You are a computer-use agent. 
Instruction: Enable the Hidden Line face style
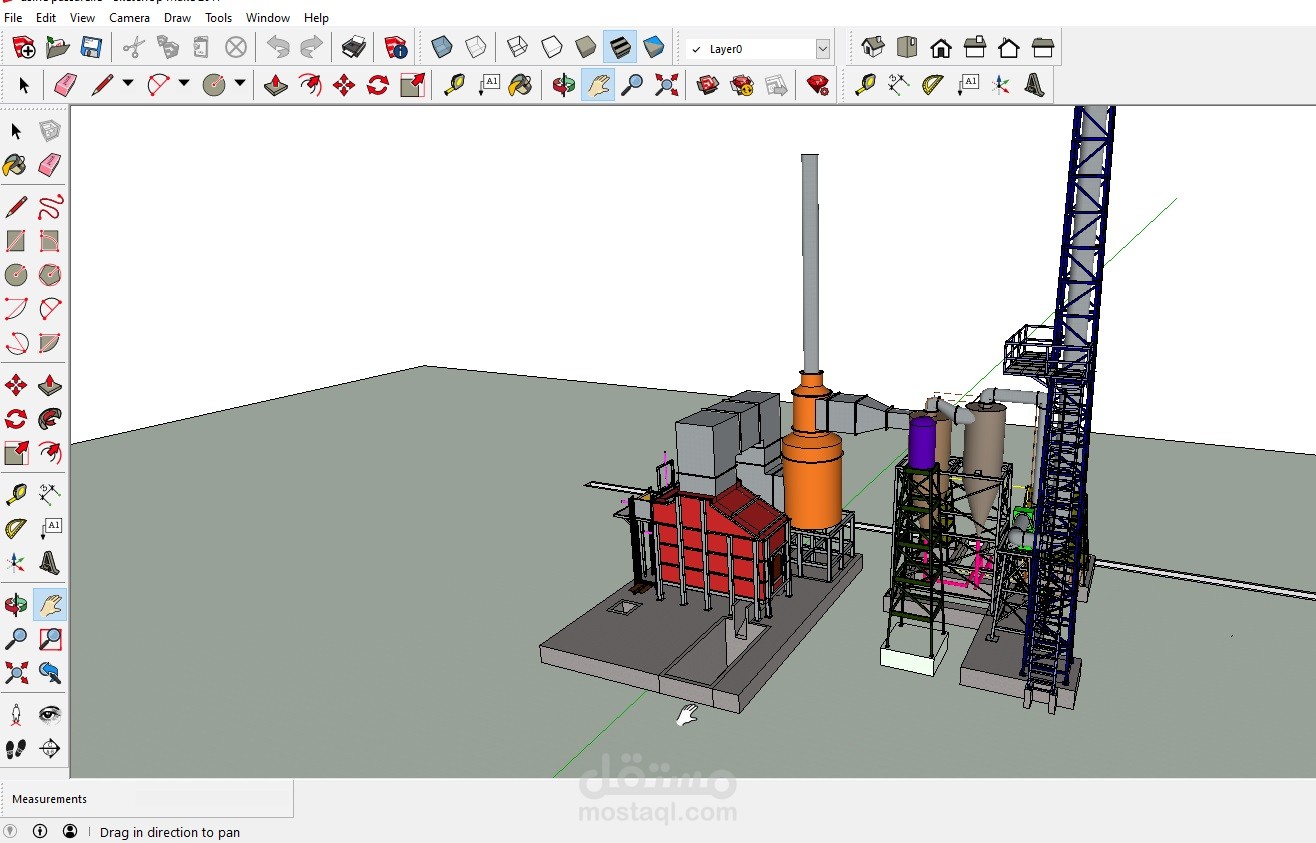pos(552,47)
